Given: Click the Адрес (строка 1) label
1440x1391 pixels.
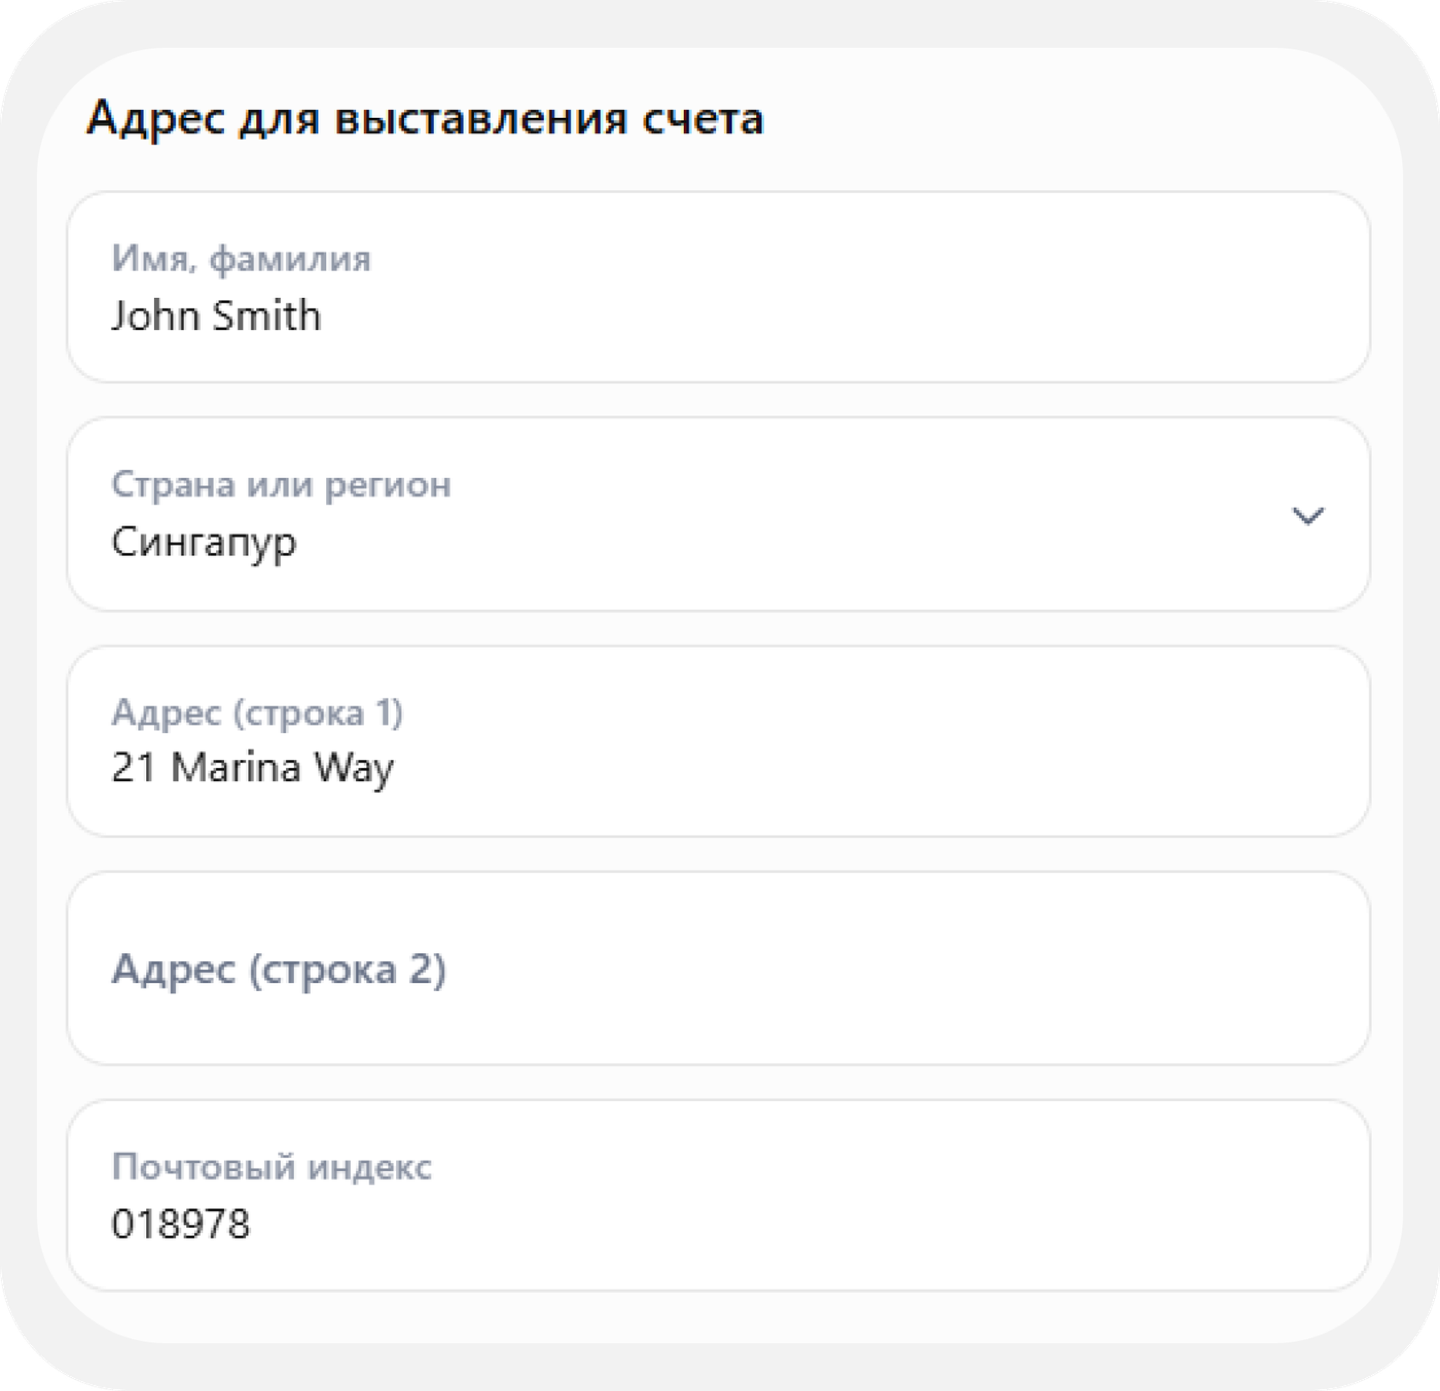Looking at the screenshot, I should pyautogui.click(x=257, y=713).
